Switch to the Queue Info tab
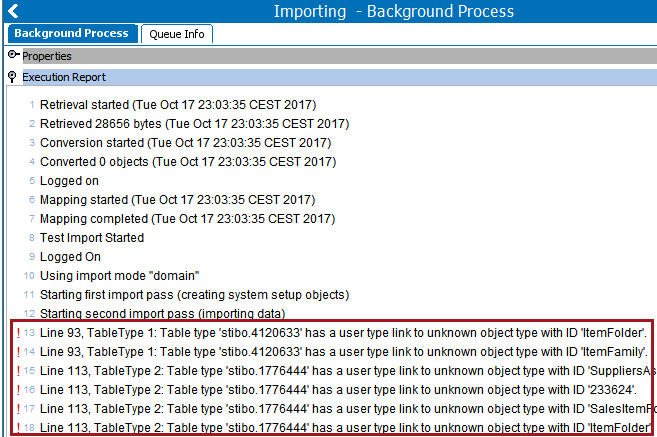The height and width of the screenshot is (437, 657). click(177, 34)
